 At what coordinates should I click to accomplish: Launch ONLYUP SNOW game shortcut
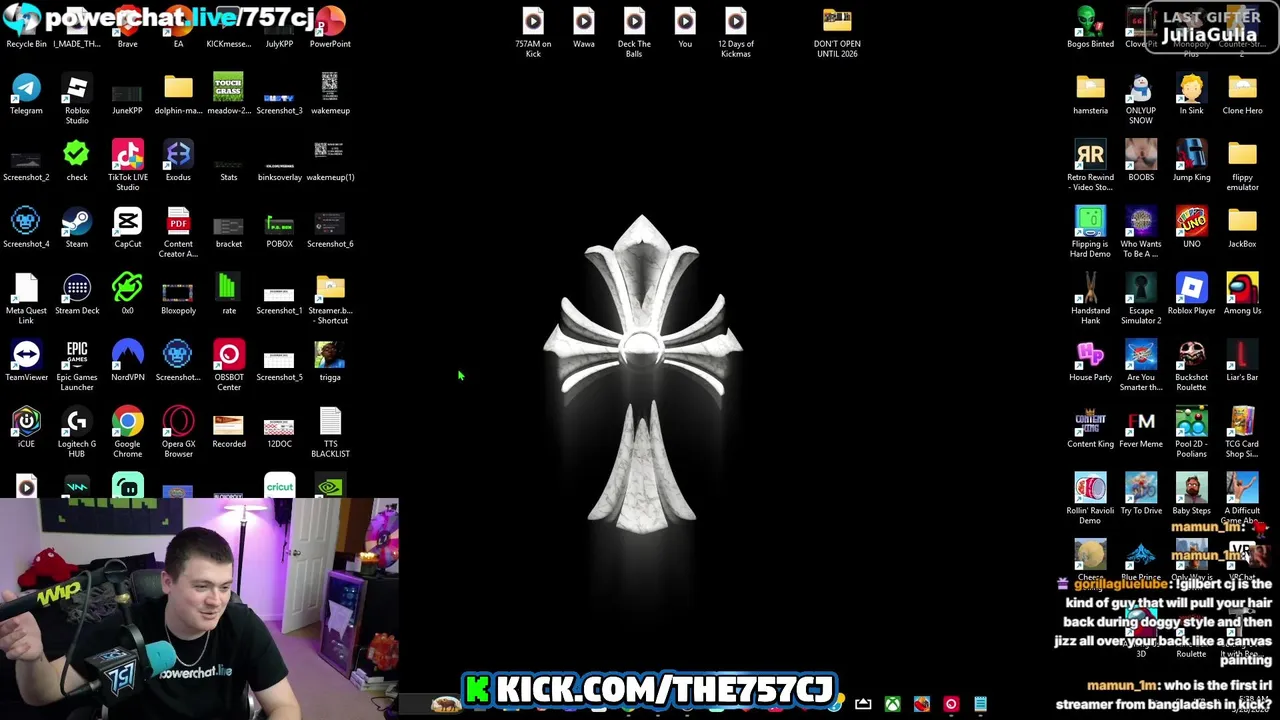(1141, 99)
